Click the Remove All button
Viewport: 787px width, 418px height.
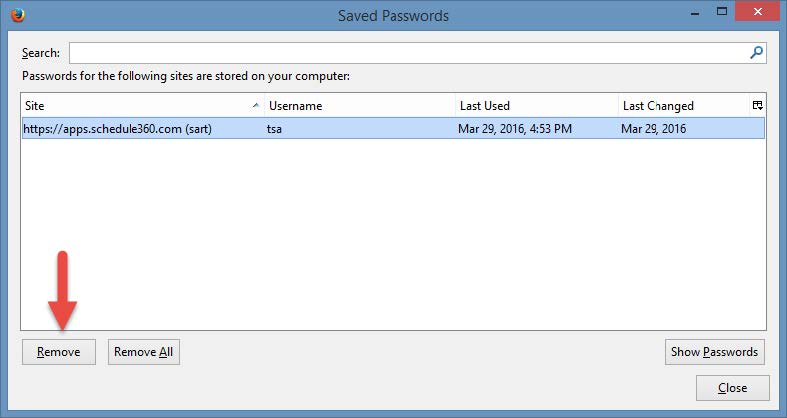[x=144, y=352]
